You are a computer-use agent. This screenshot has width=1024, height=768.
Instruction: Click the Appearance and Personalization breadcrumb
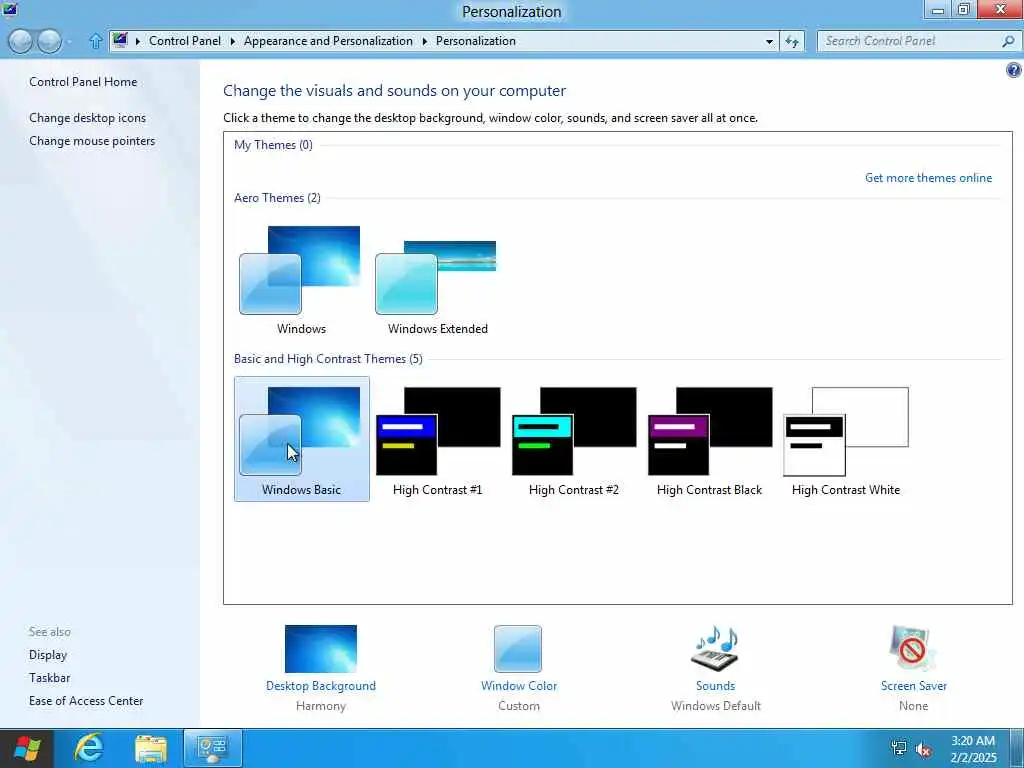pos(328,40)
